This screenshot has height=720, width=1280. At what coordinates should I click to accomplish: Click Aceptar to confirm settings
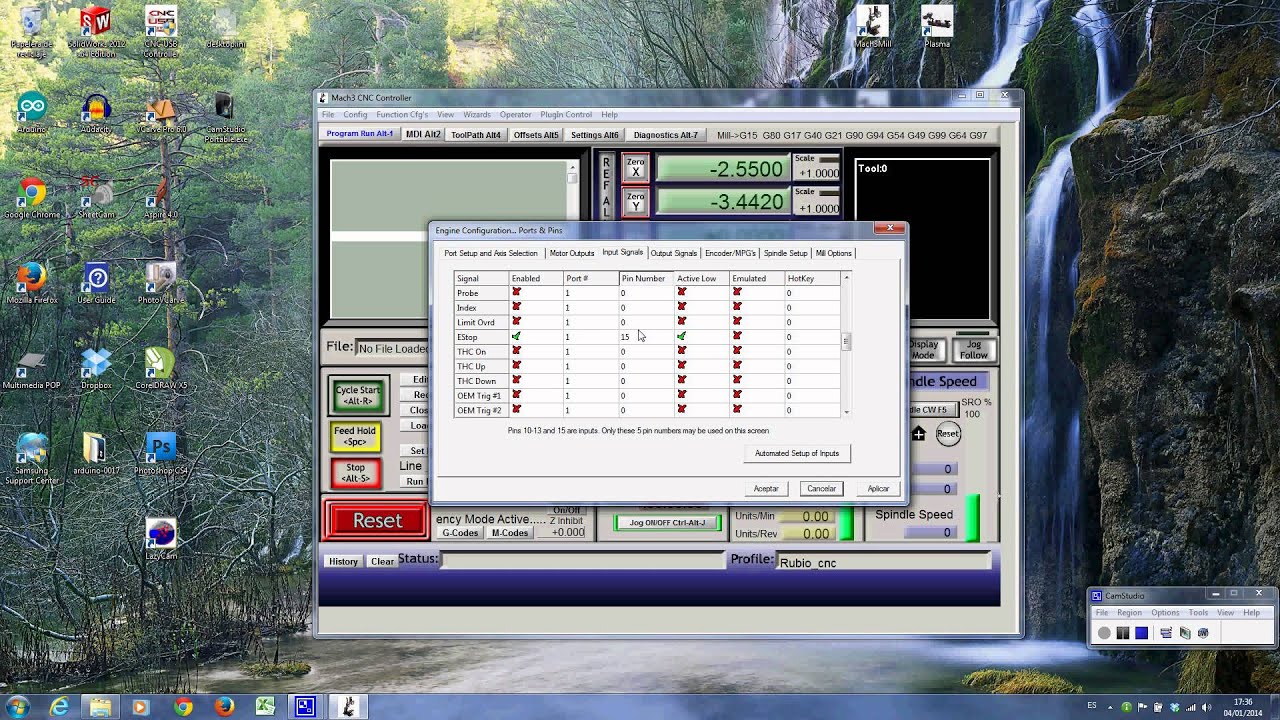coord(766,488)
